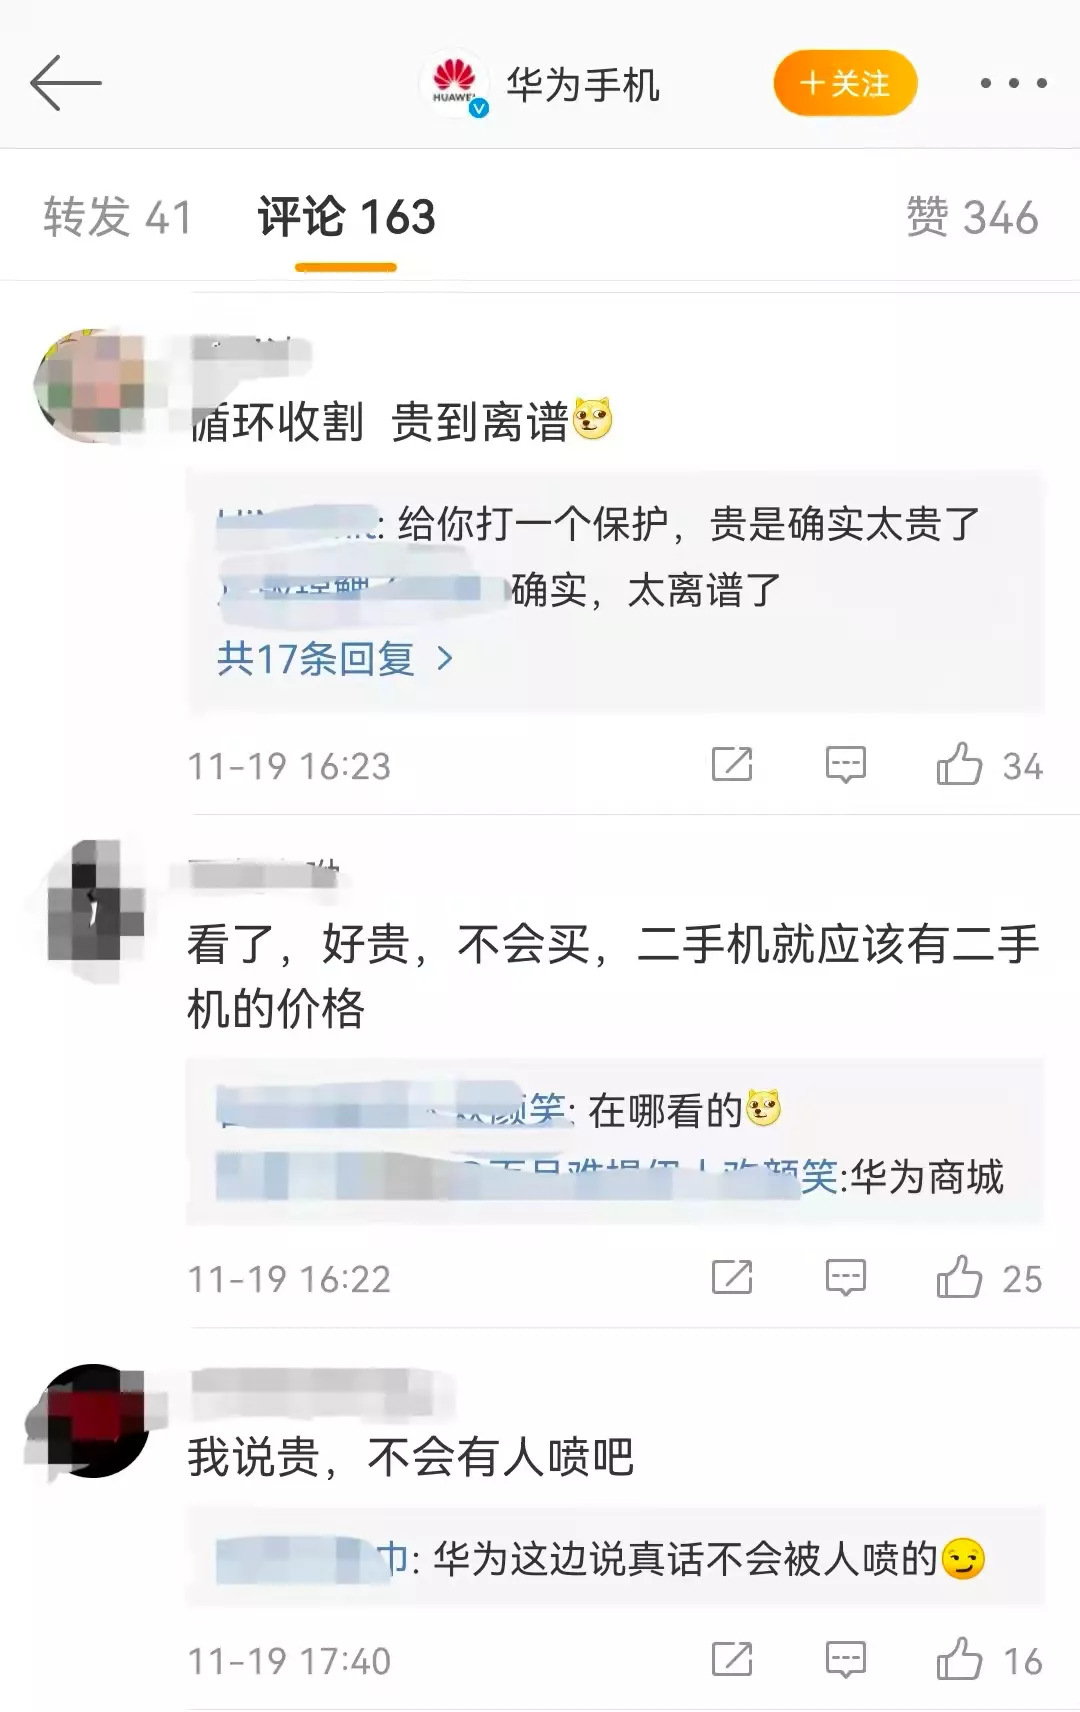Viewport: 1080px width, 1712px height.
Task: Open the Huawei account avatar logo
Action: 456,84
